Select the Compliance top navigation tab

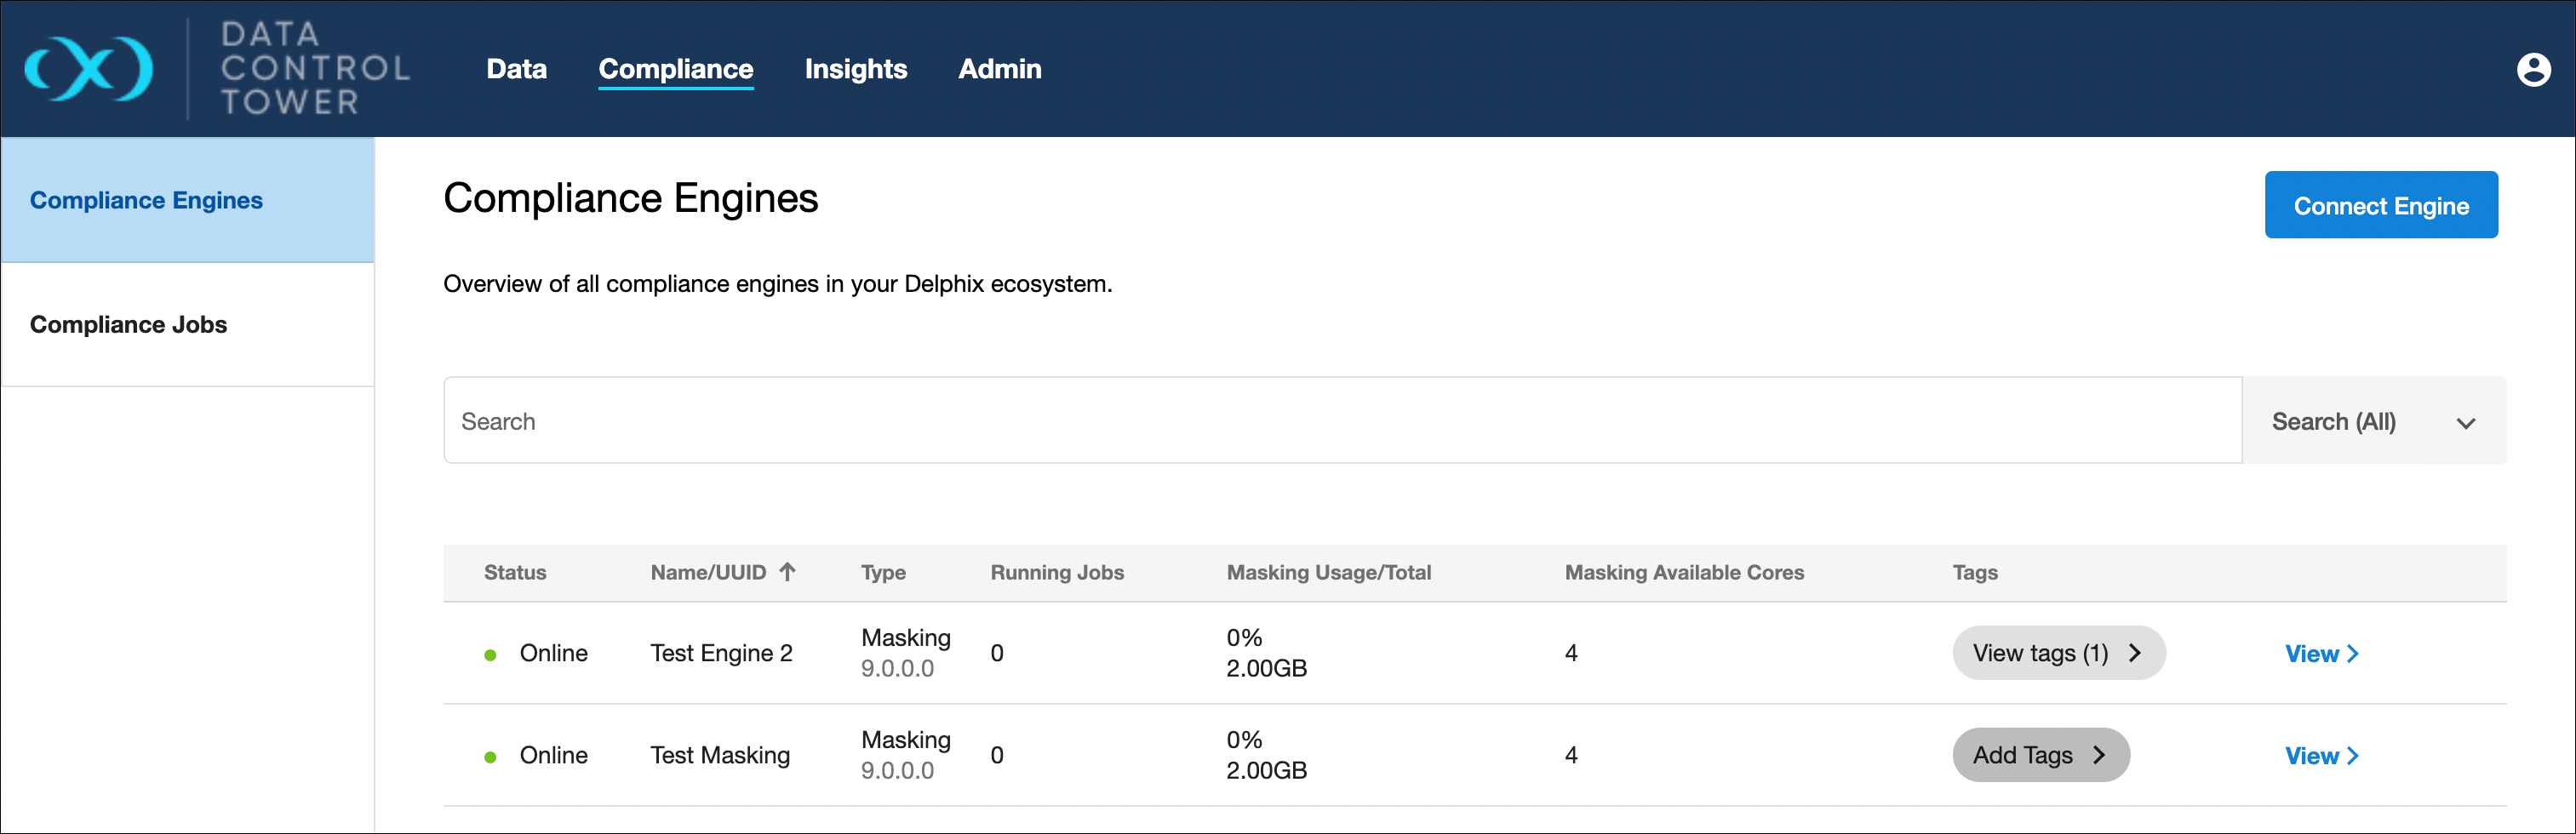pos(675,68)
